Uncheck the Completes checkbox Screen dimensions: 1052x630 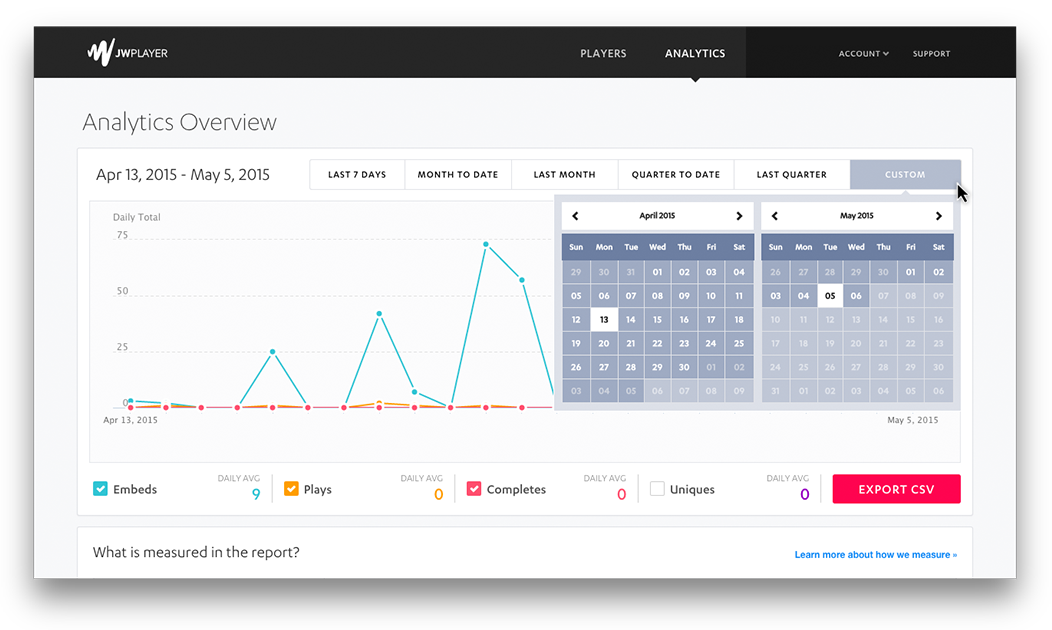[x=474, y=488]
